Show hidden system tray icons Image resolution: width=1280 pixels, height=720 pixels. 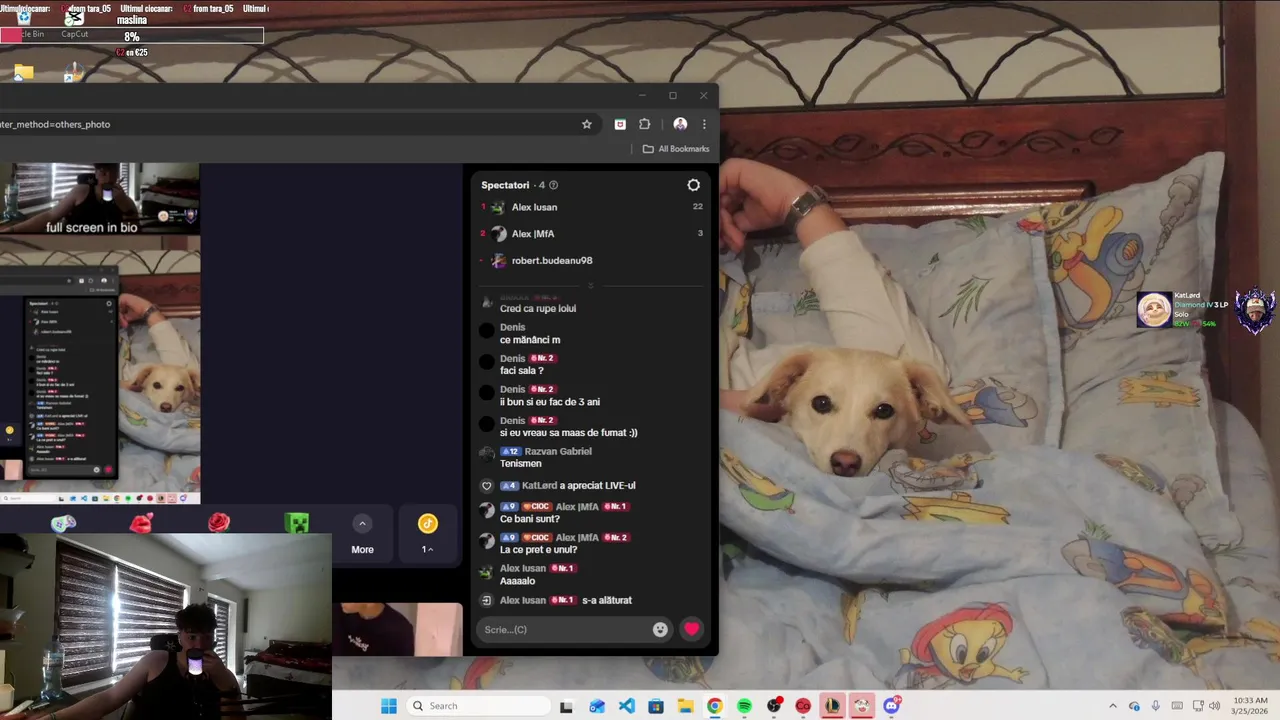click(x=1112, y=706)
